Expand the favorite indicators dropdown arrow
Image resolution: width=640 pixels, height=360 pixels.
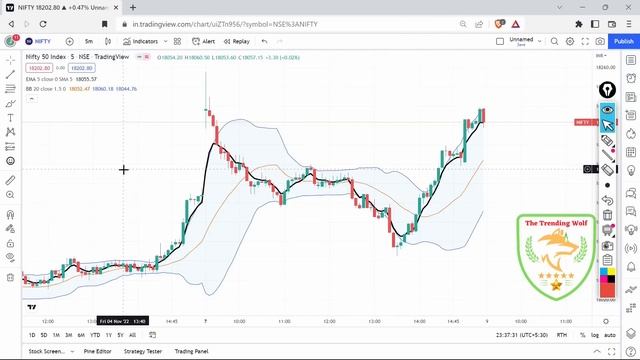(x=165, y=41)
